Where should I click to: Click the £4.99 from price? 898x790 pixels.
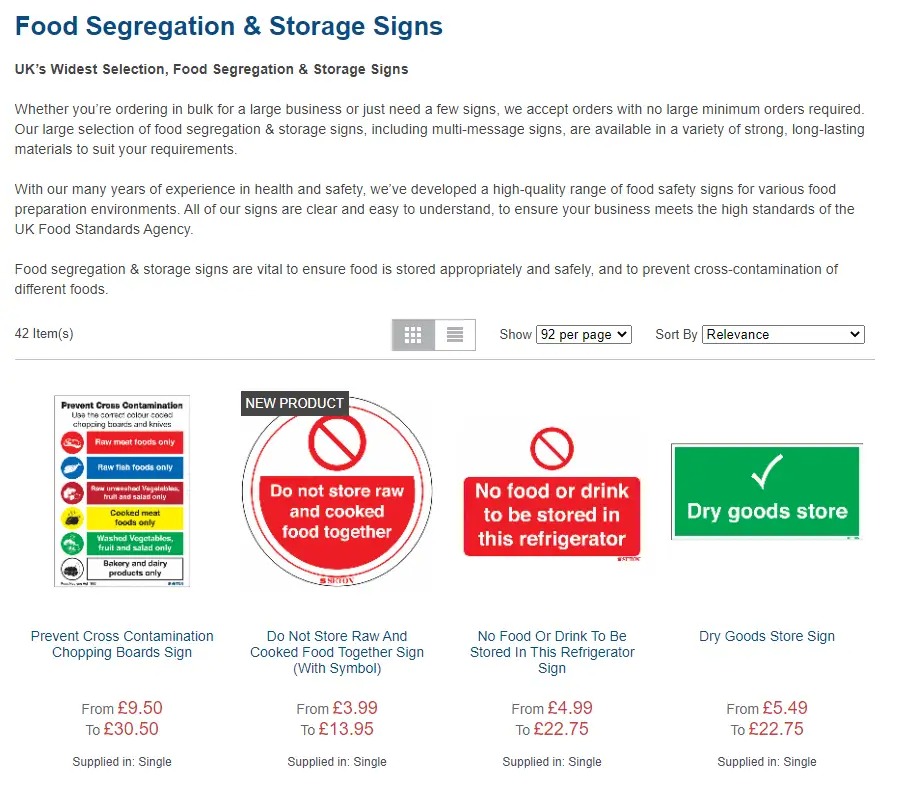point(570,708)
